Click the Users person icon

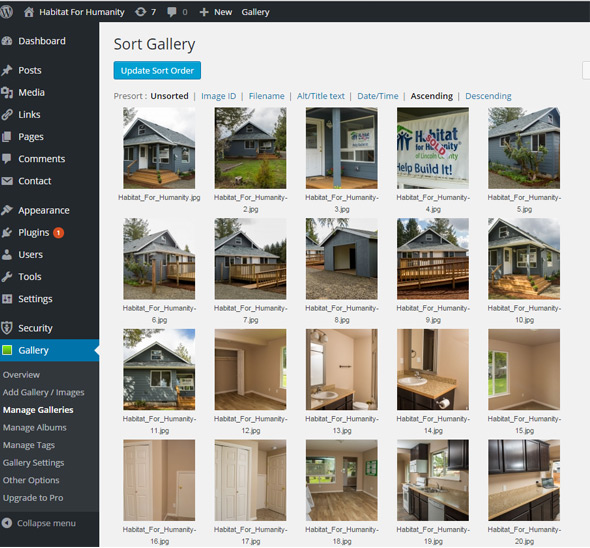pyautogui.click(x=7, y=255)
